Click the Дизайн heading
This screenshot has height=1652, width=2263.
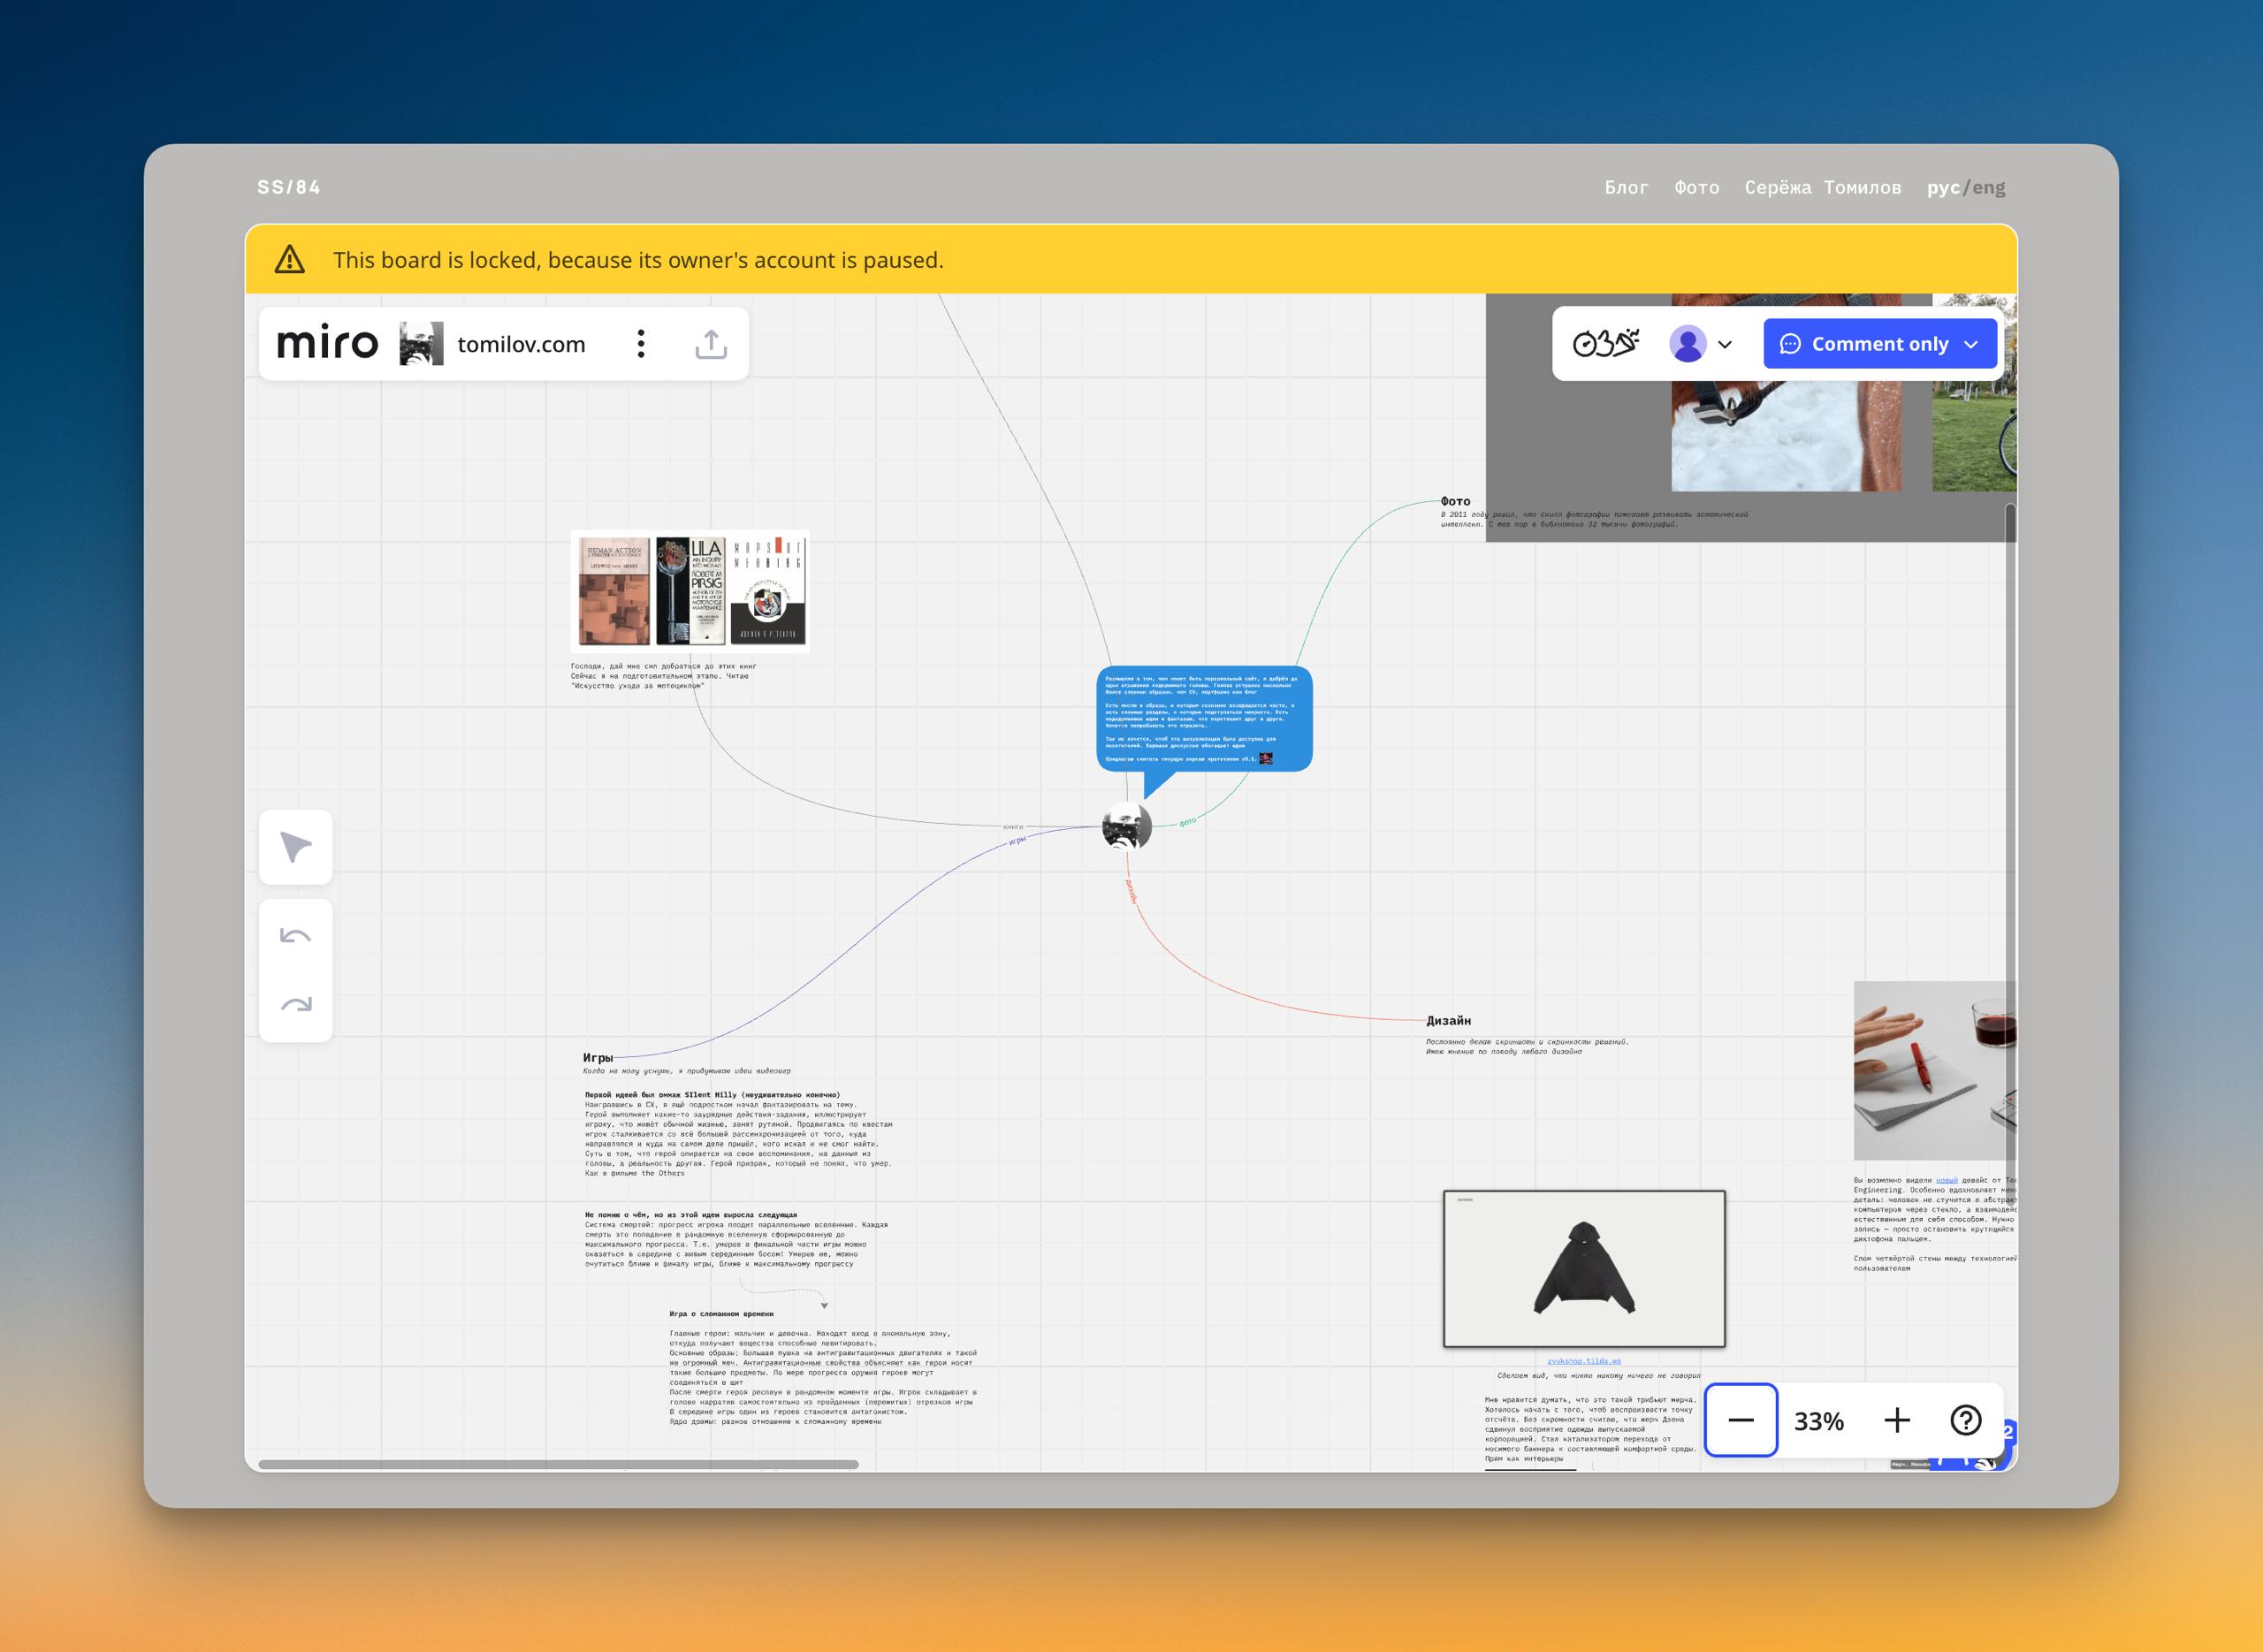(x=1448, y=1020)
